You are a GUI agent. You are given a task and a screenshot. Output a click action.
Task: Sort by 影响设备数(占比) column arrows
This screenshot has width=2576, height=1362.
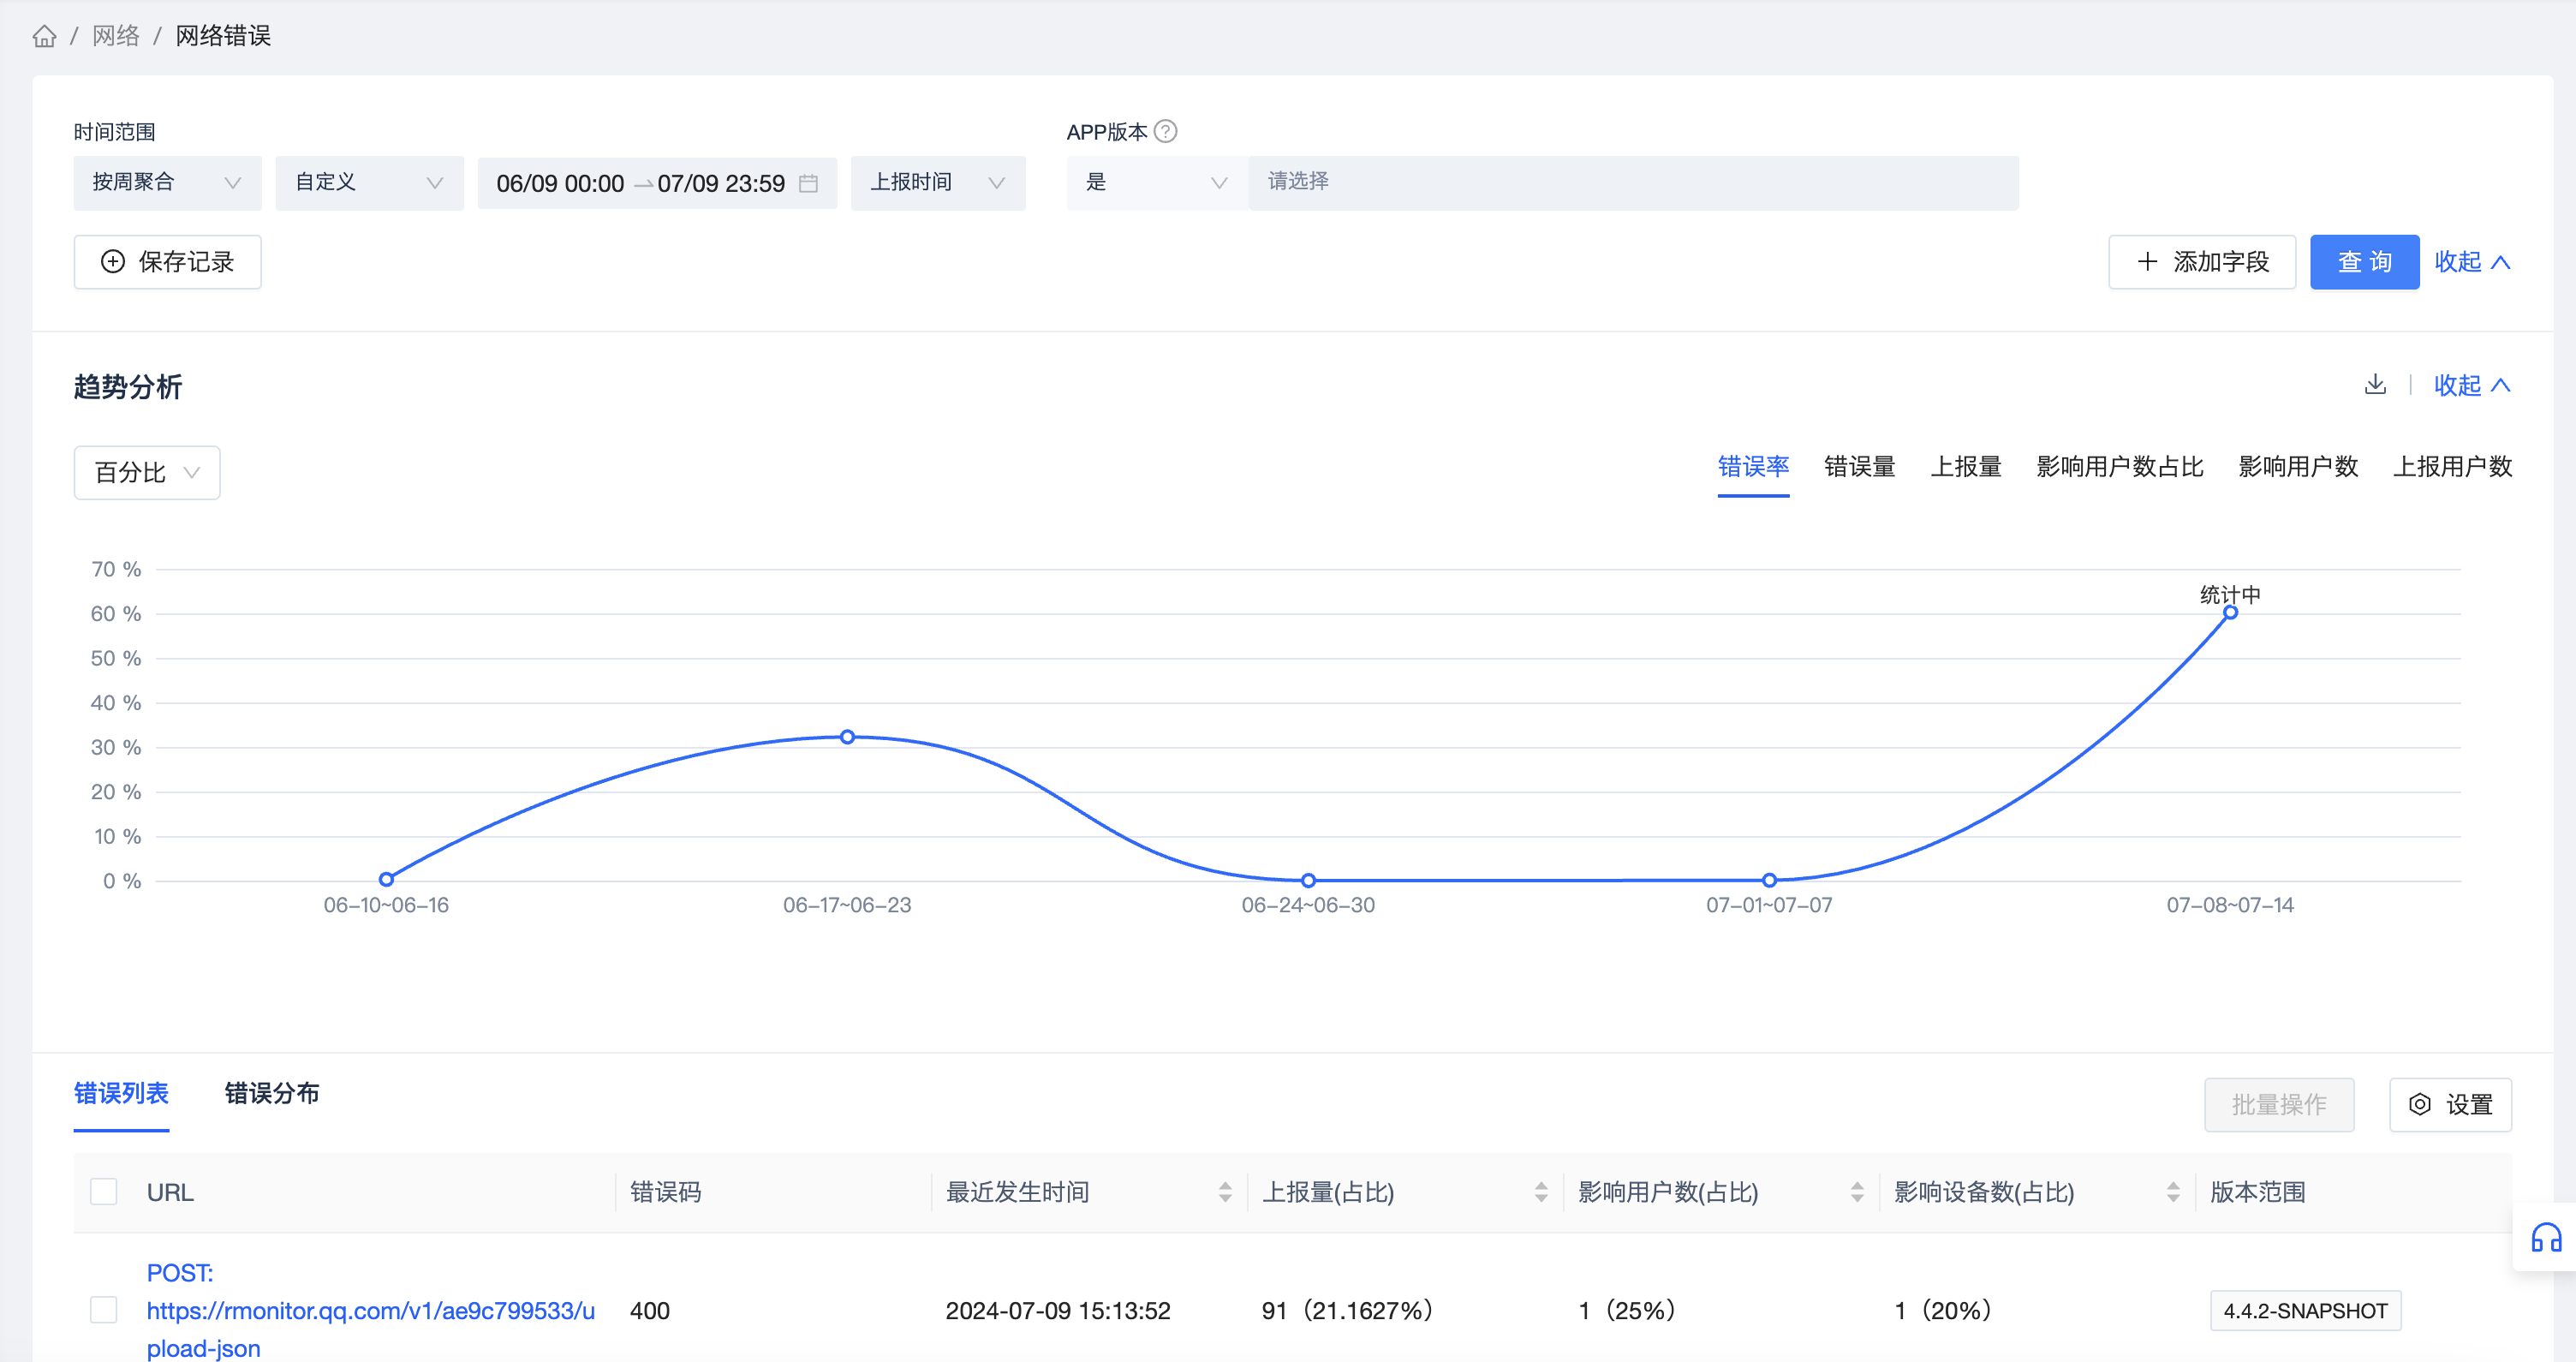(x=2173, y=1191)
